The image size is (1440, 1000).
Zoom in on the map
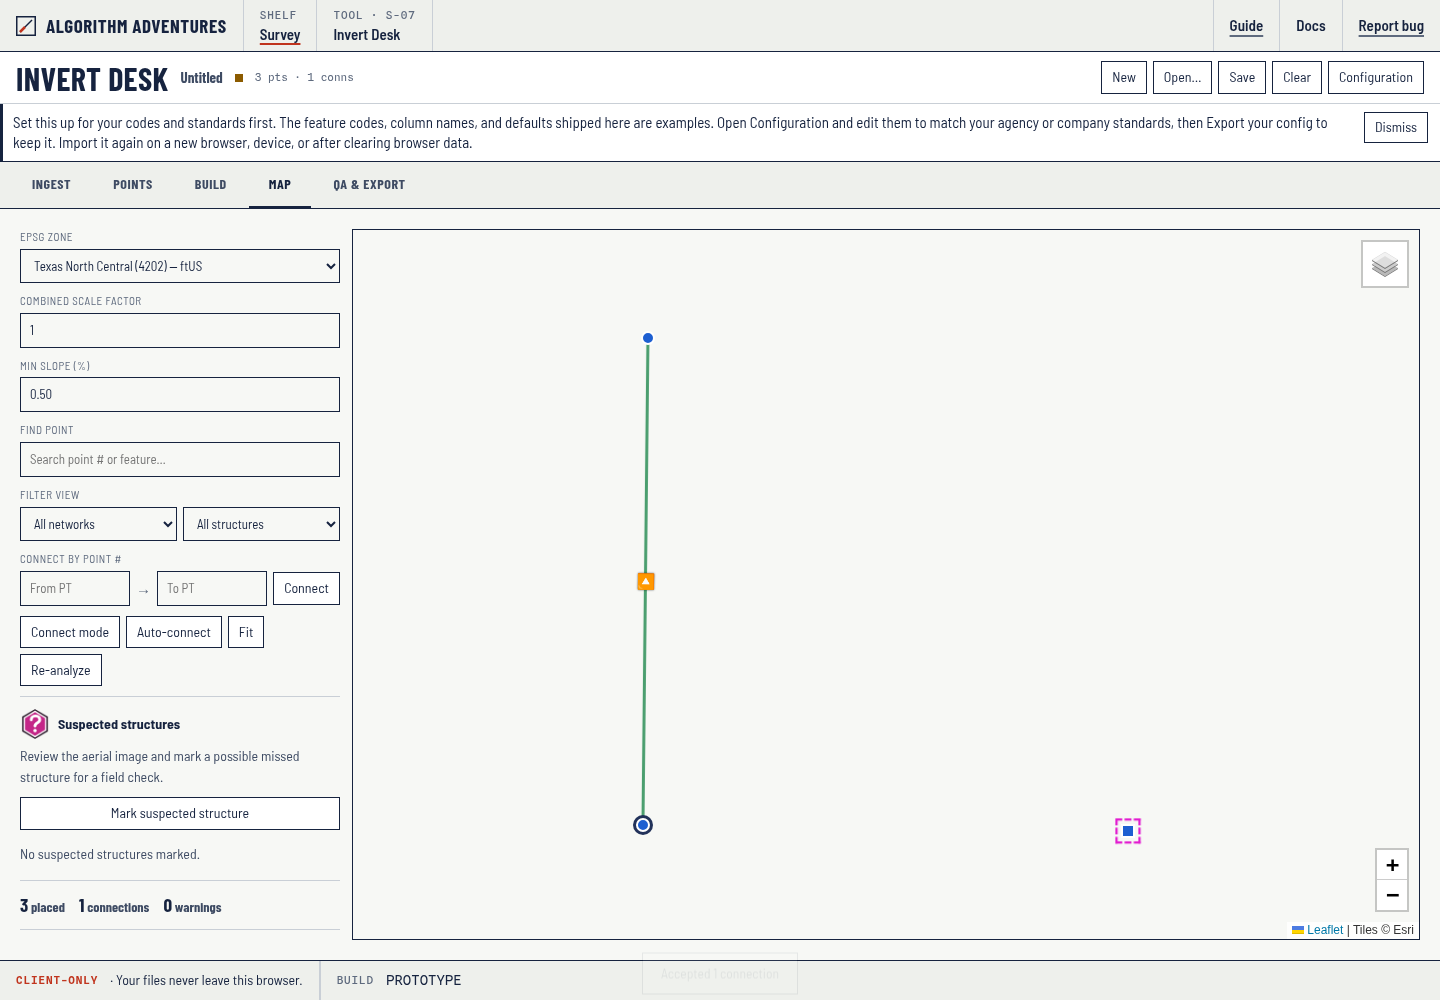coord(1392,865)
